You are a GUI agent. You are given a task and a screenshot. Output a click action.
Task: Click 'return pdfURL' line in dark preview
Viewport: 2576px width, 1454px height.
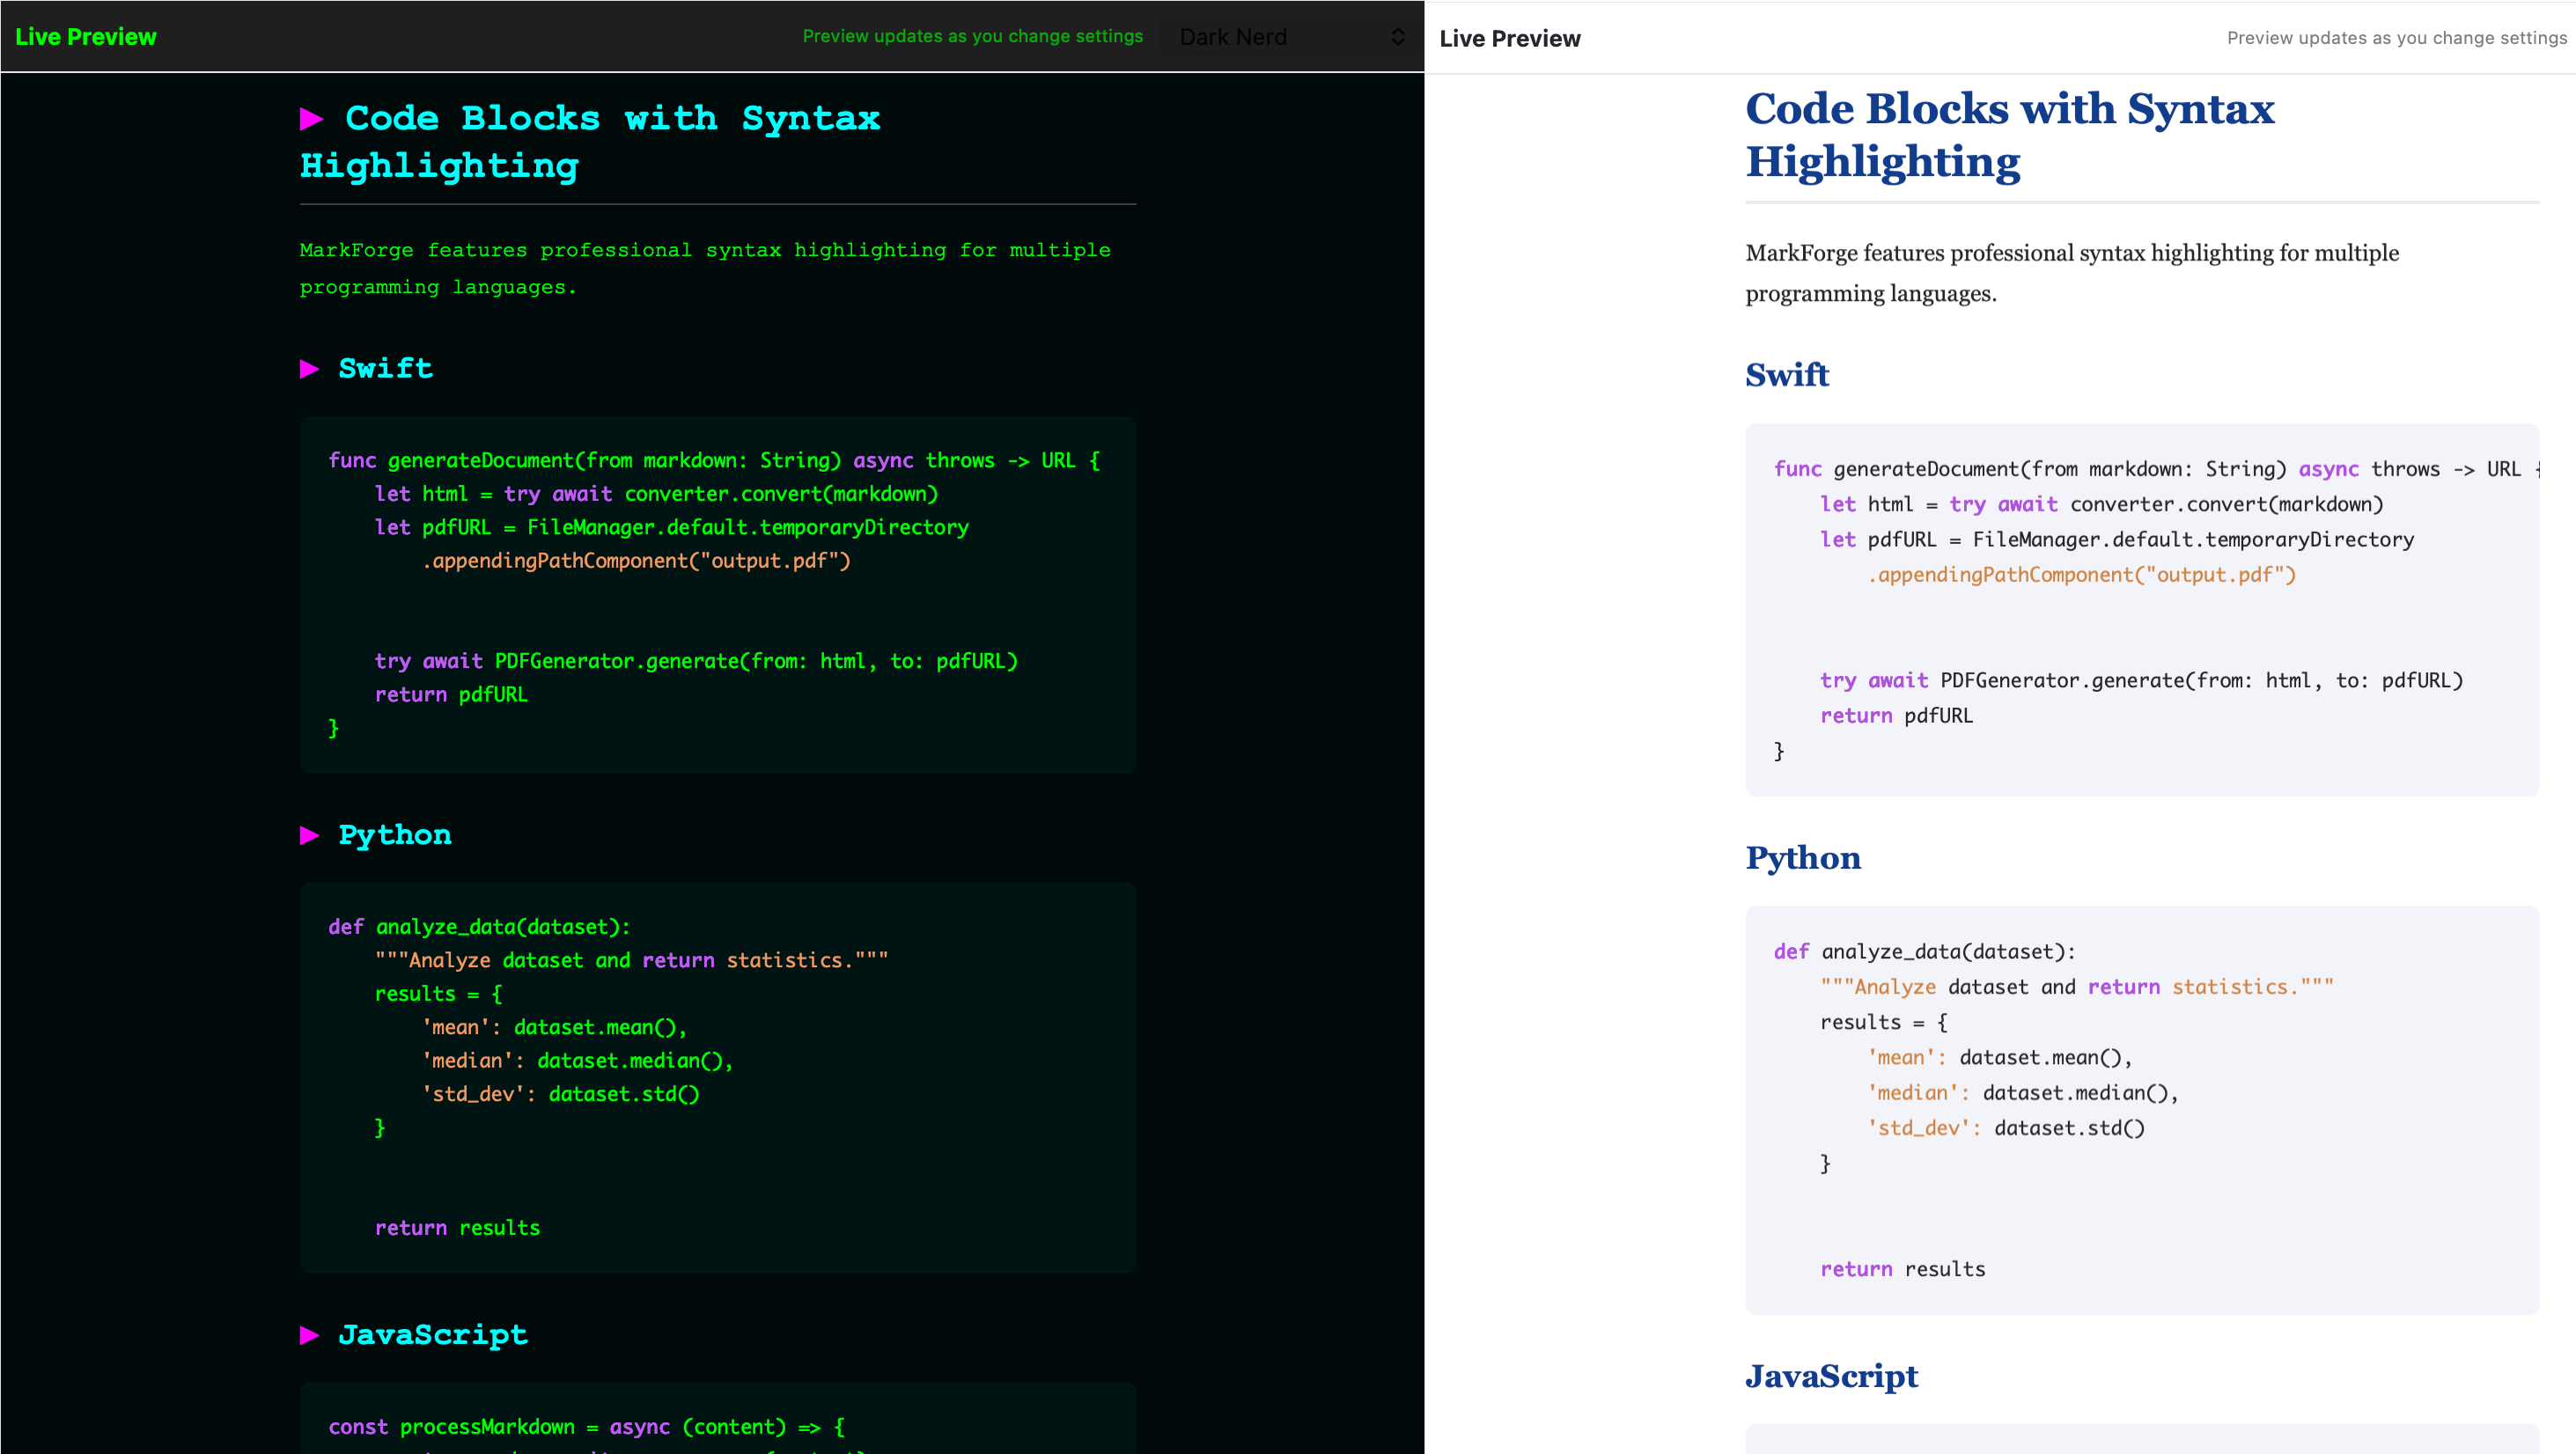(451, 694)
